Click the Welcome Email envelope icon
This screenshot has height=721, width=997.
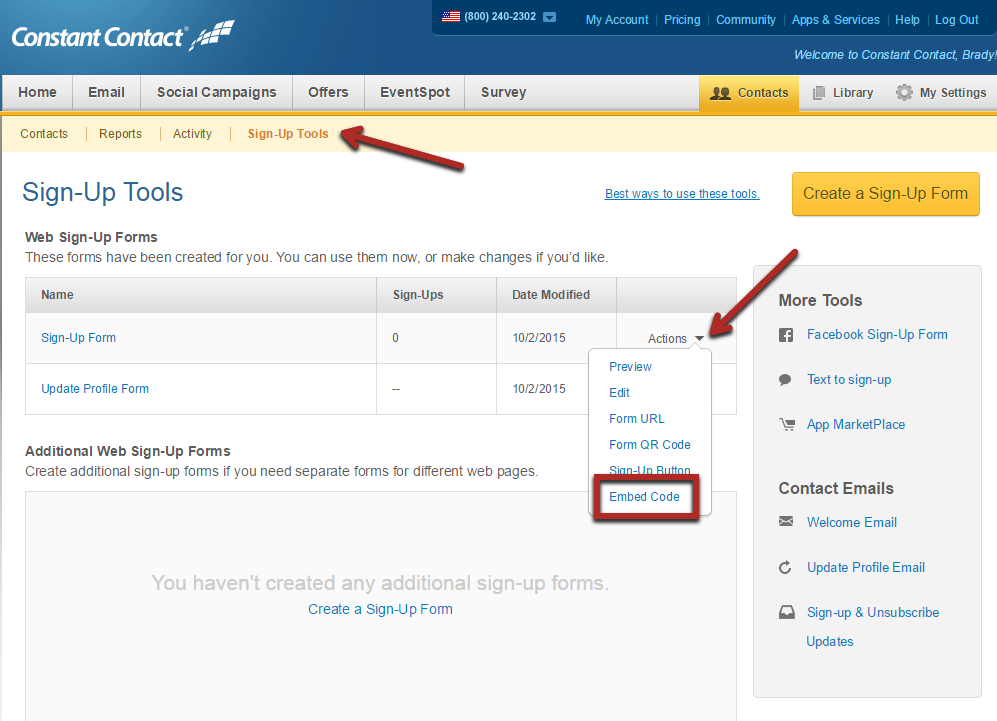click(786, 521)
